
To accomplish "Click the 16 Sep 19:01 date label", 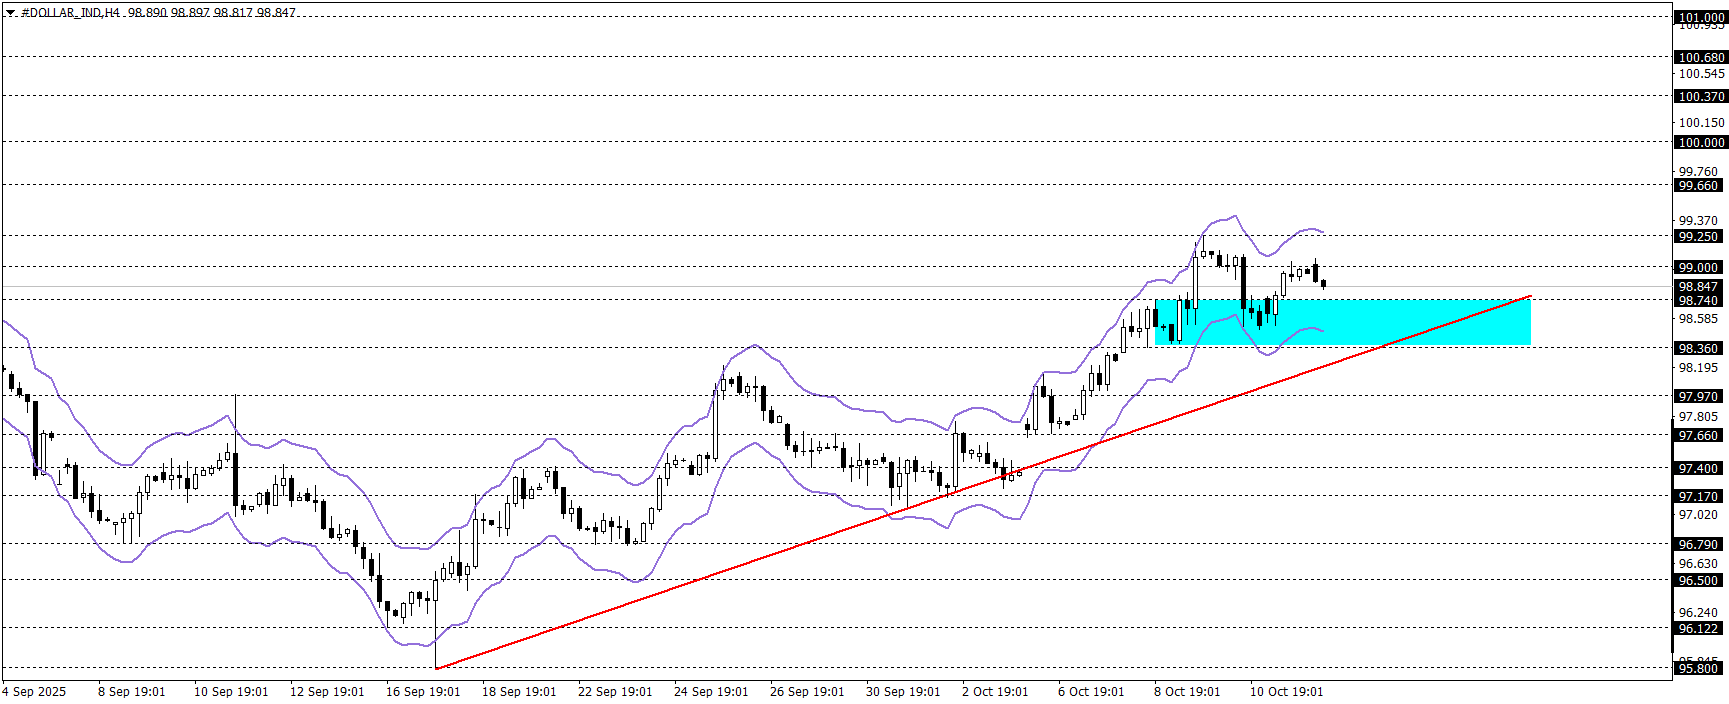I will pyautogui.click(x=423, y=692).
